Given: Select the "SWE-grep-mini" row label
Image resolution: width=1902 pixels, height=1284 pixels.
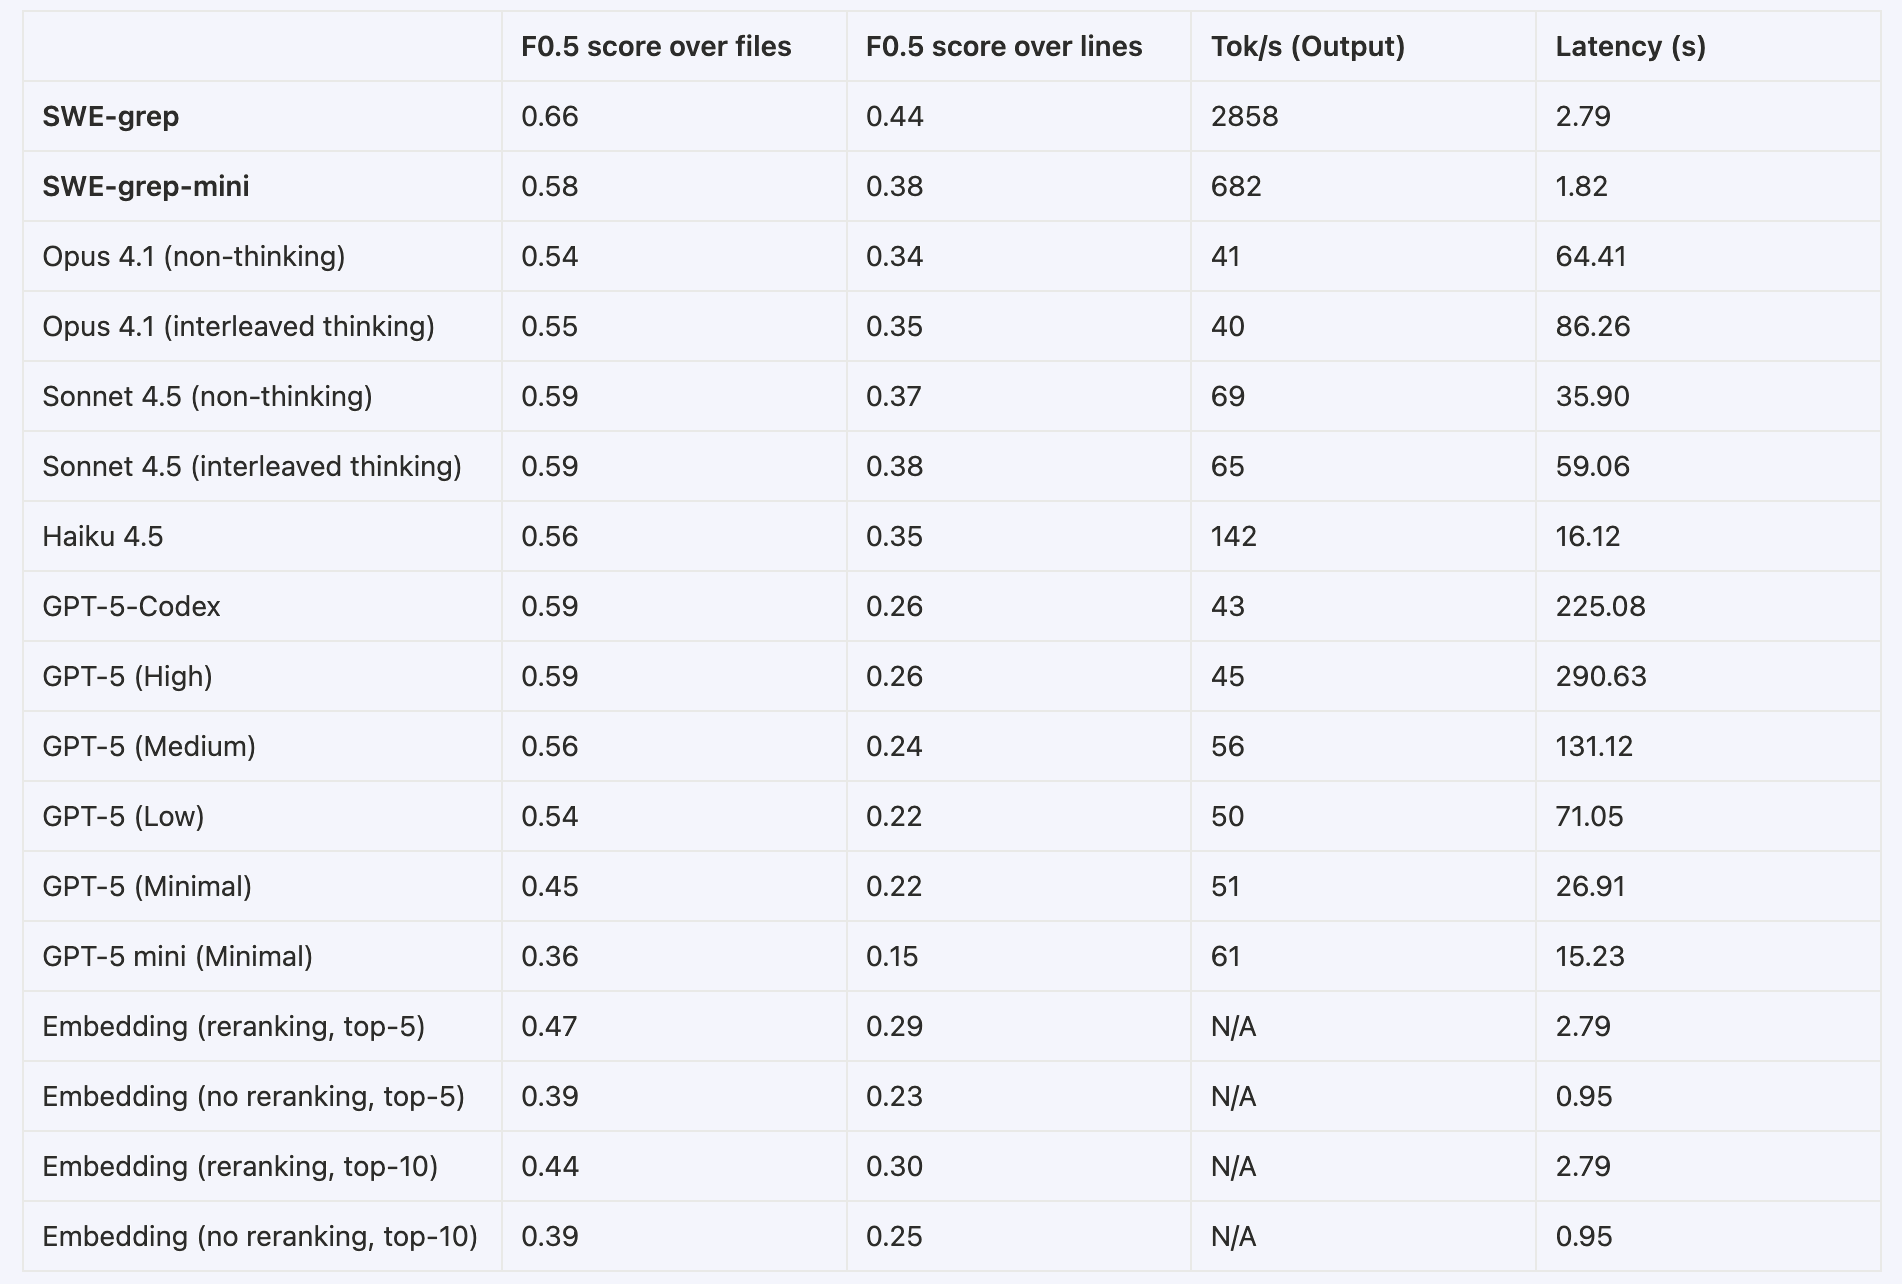Looking at the screenshot, I should [146, 187].
